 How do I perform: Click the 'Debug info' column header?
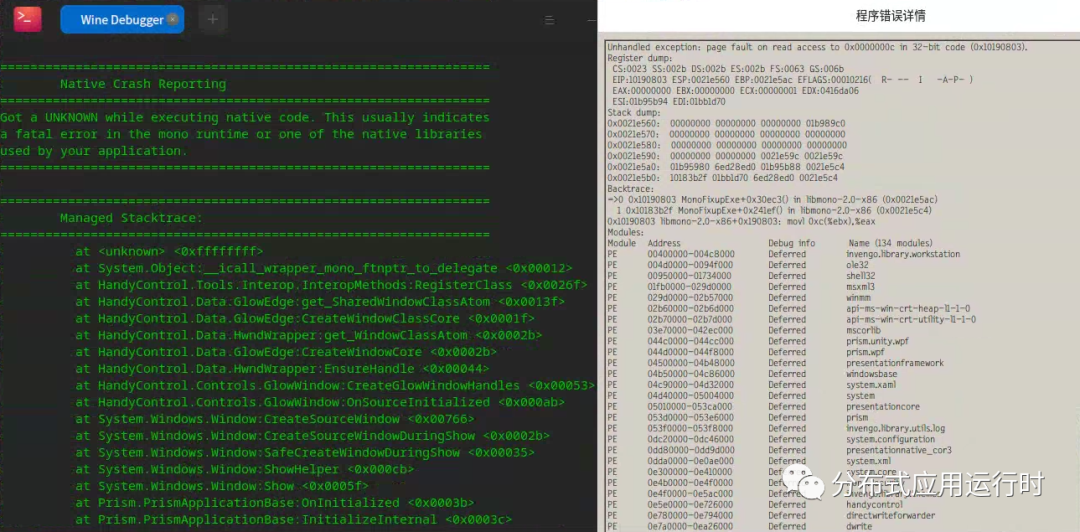791,243
